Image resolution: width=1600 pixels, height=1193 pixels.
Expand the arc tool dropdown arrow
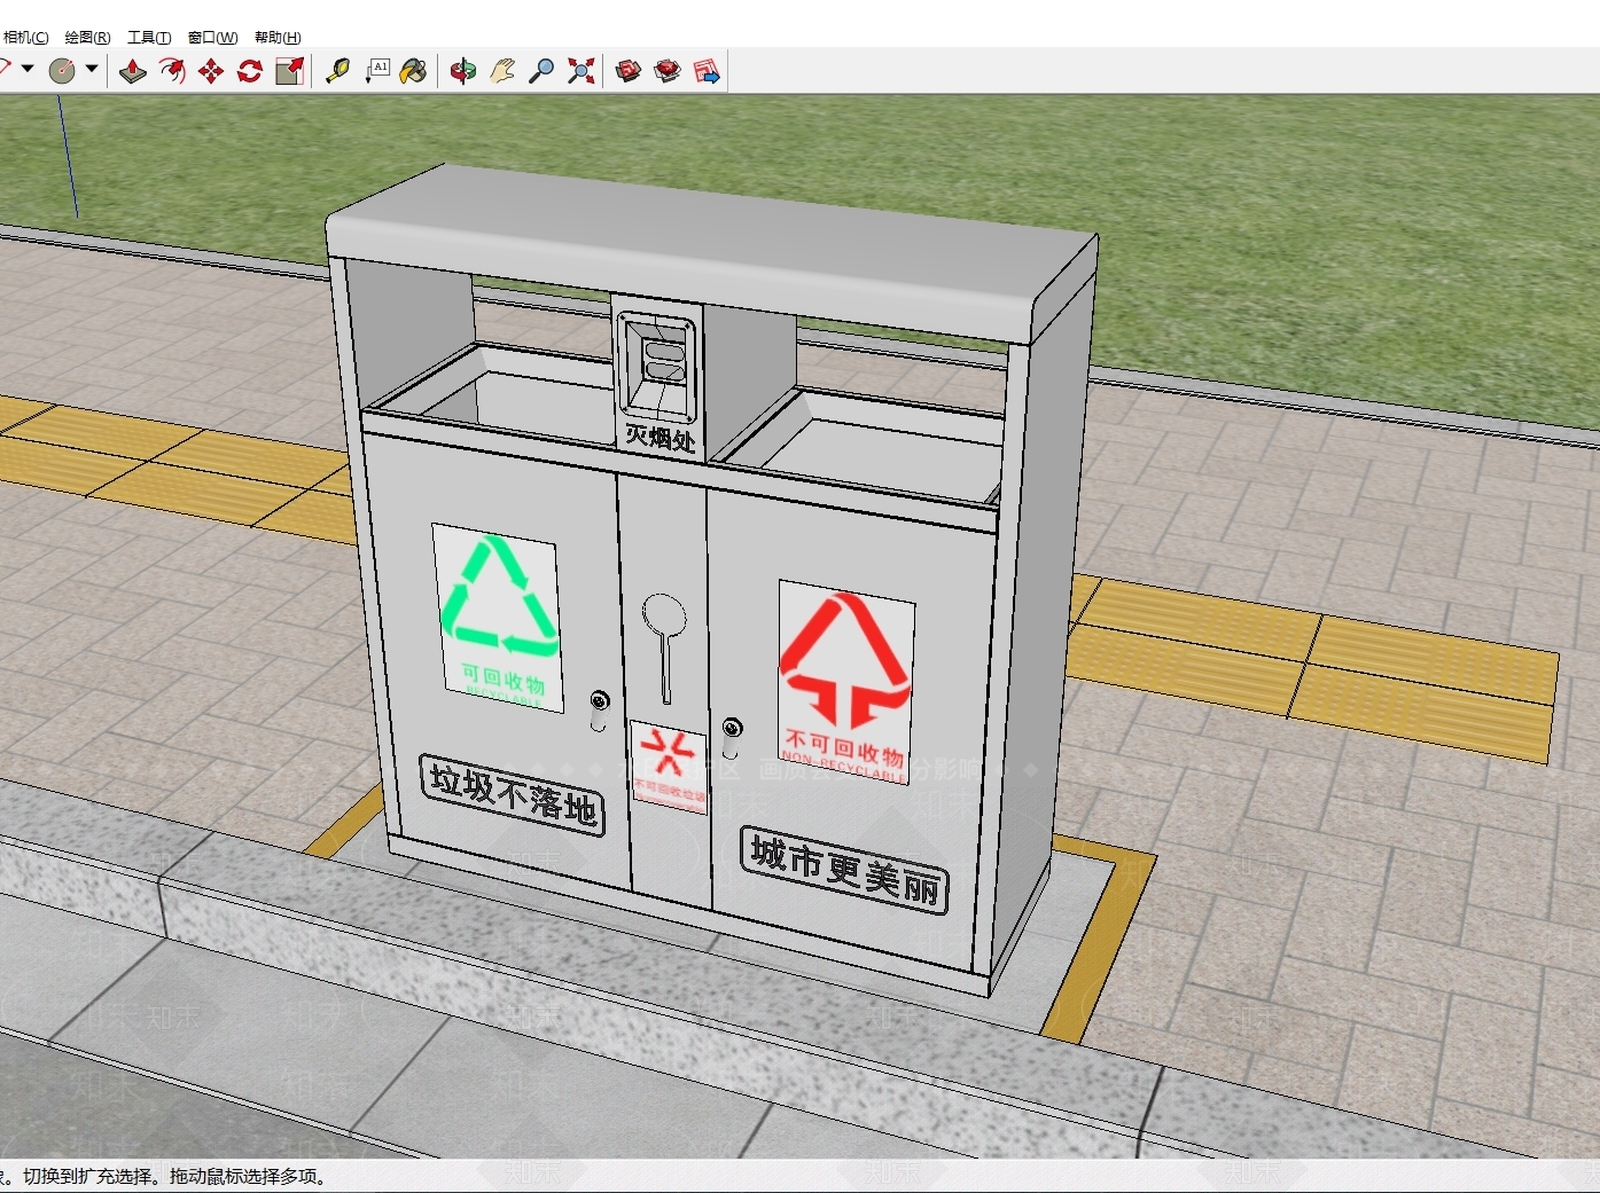click(x=28, y=69)
